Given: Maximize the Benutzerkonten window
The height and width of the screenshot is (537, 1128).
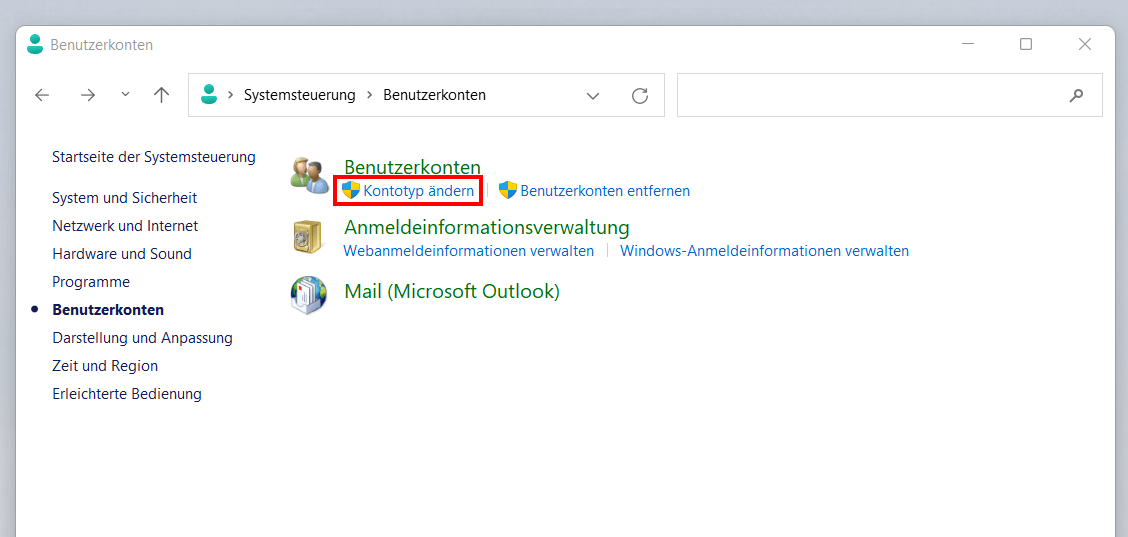Looking at the screenshot, I should (x=1026, y=44).
